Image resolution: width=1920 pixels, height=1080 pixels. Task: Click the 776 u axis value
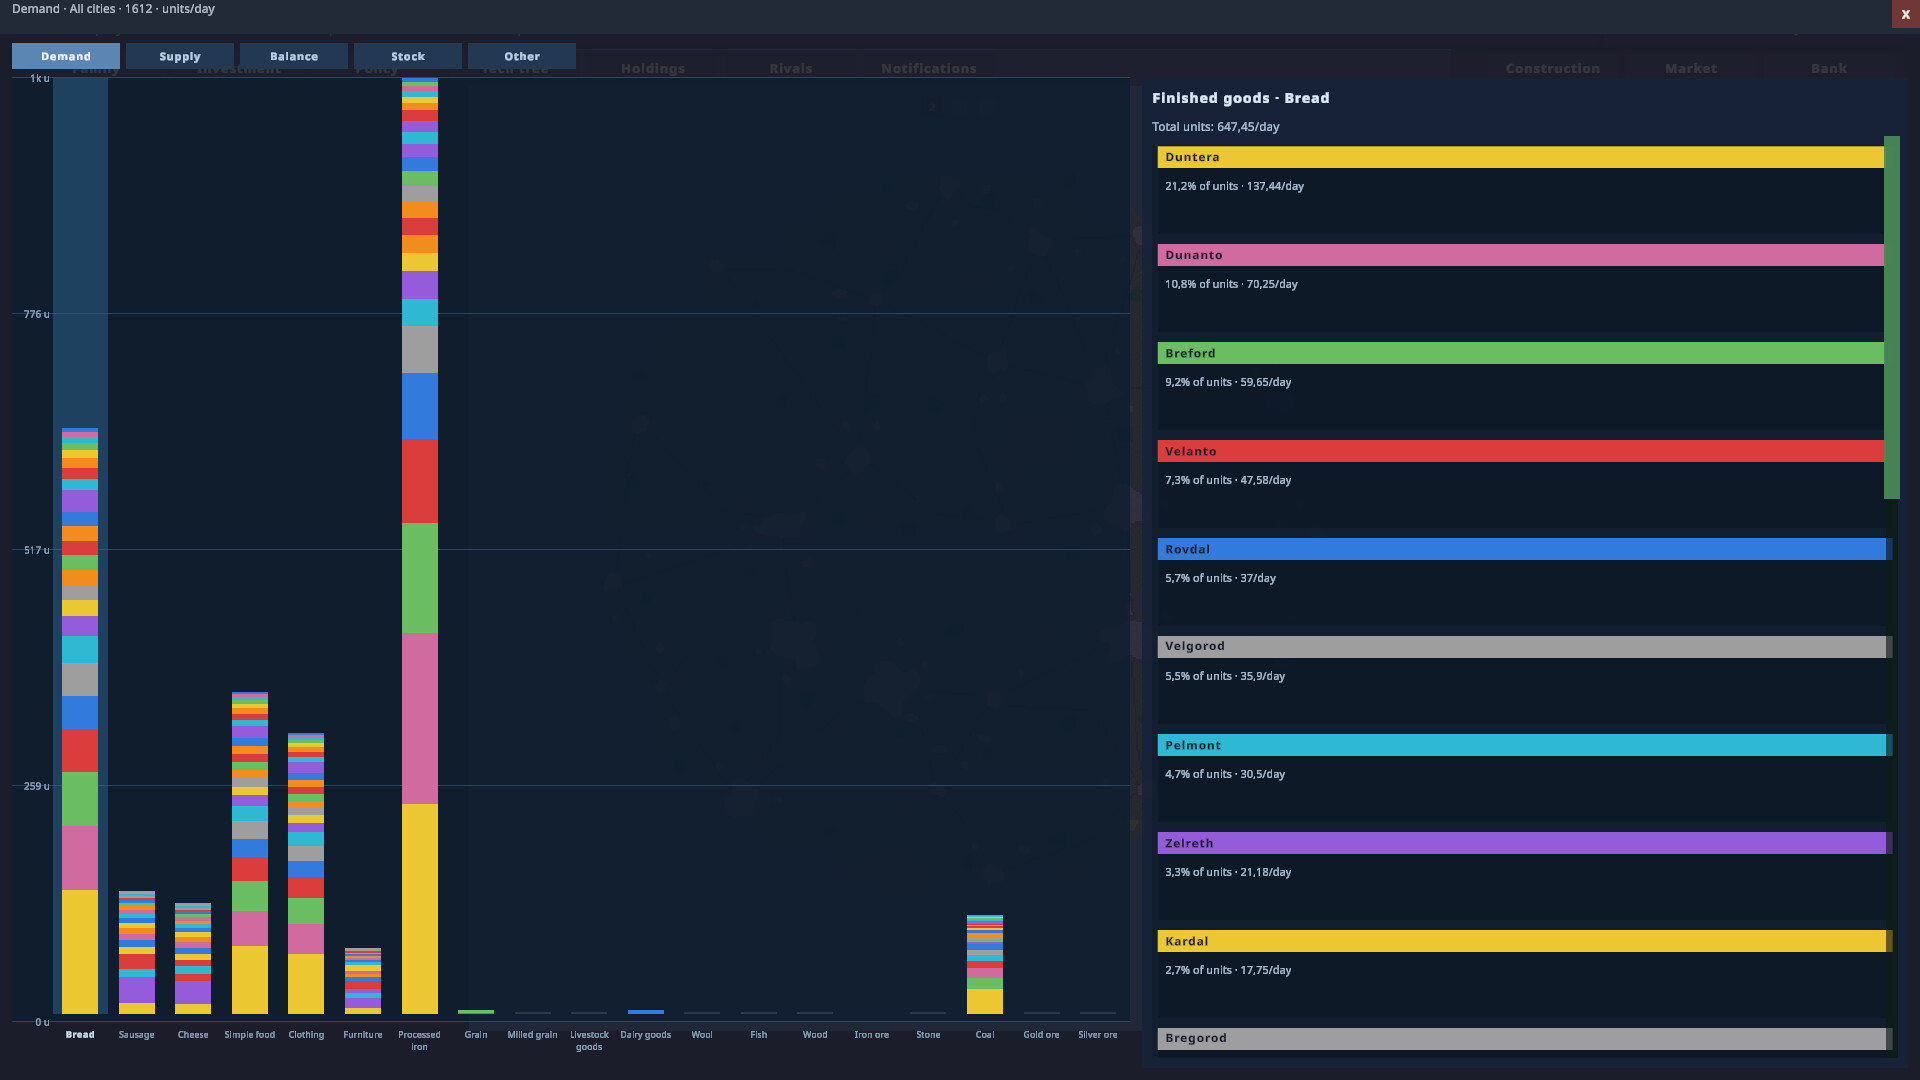click(x=36, y=314)
